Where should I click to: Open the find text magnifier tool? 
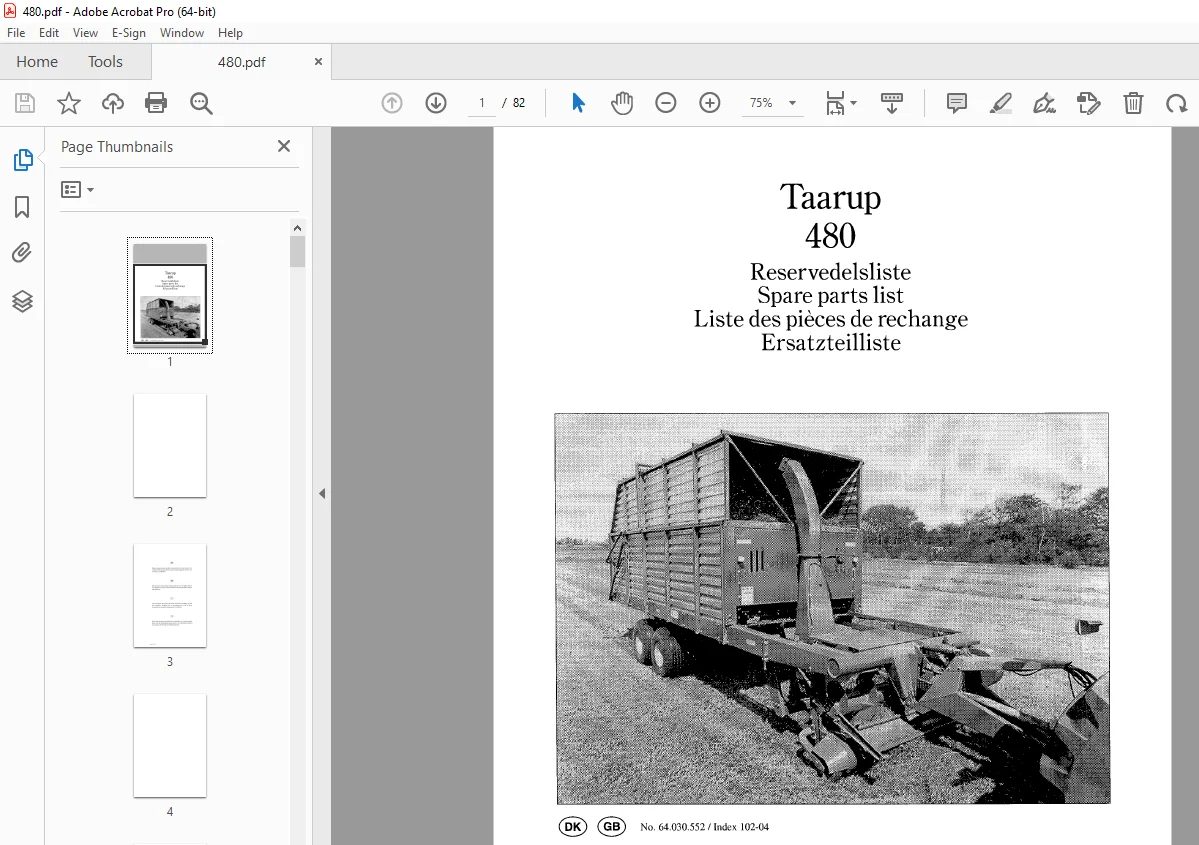(201, 103)
